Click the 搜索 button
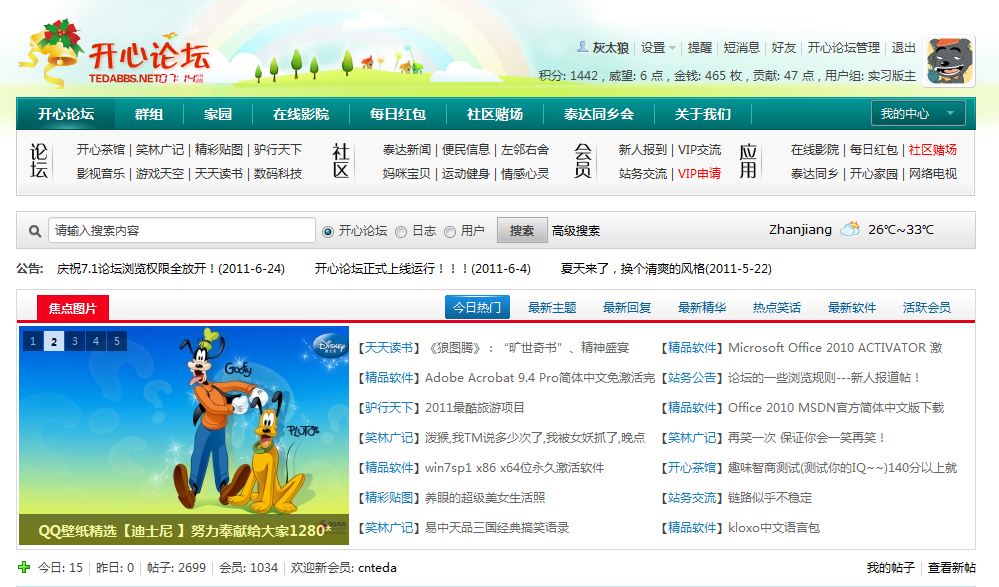The image size is (999, 587). pos(522,230)
